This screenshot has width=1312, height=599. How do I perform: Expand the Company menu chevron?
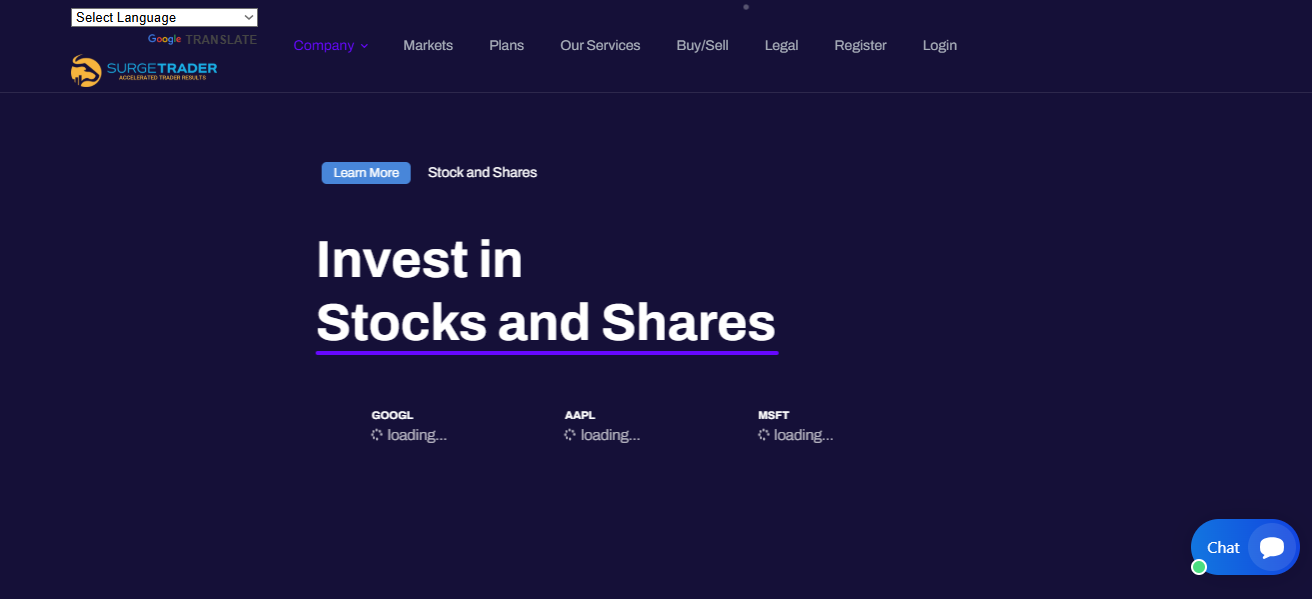pos(364,46)
